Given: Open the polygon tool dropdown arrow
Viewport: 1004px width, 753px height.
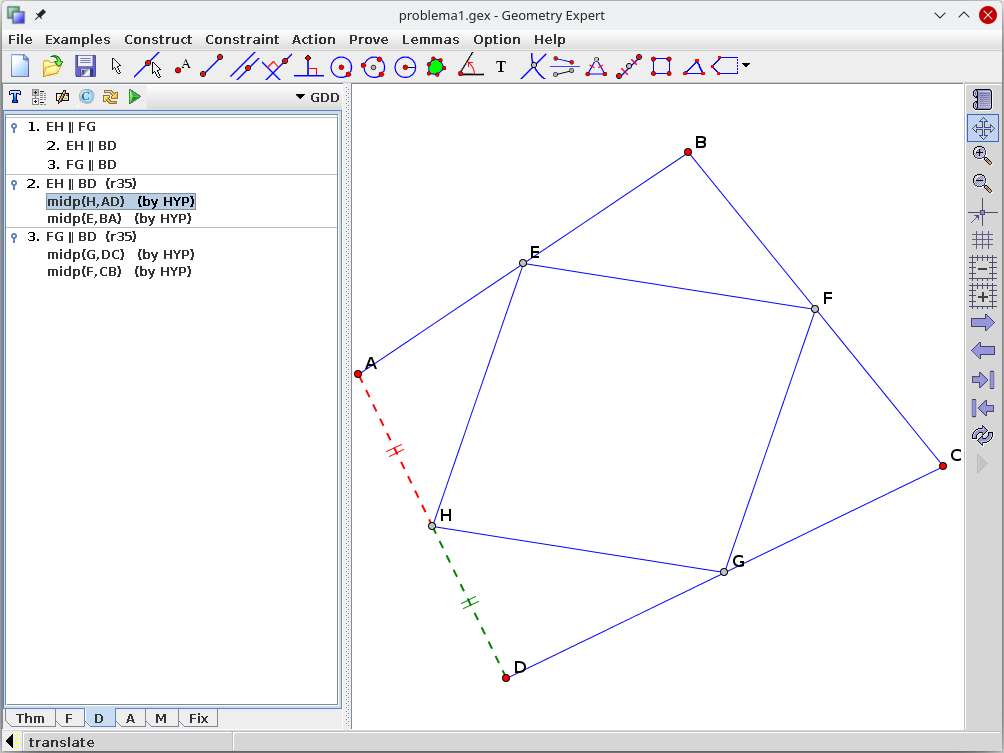Looking at the screenshot, I should (746, 65).
